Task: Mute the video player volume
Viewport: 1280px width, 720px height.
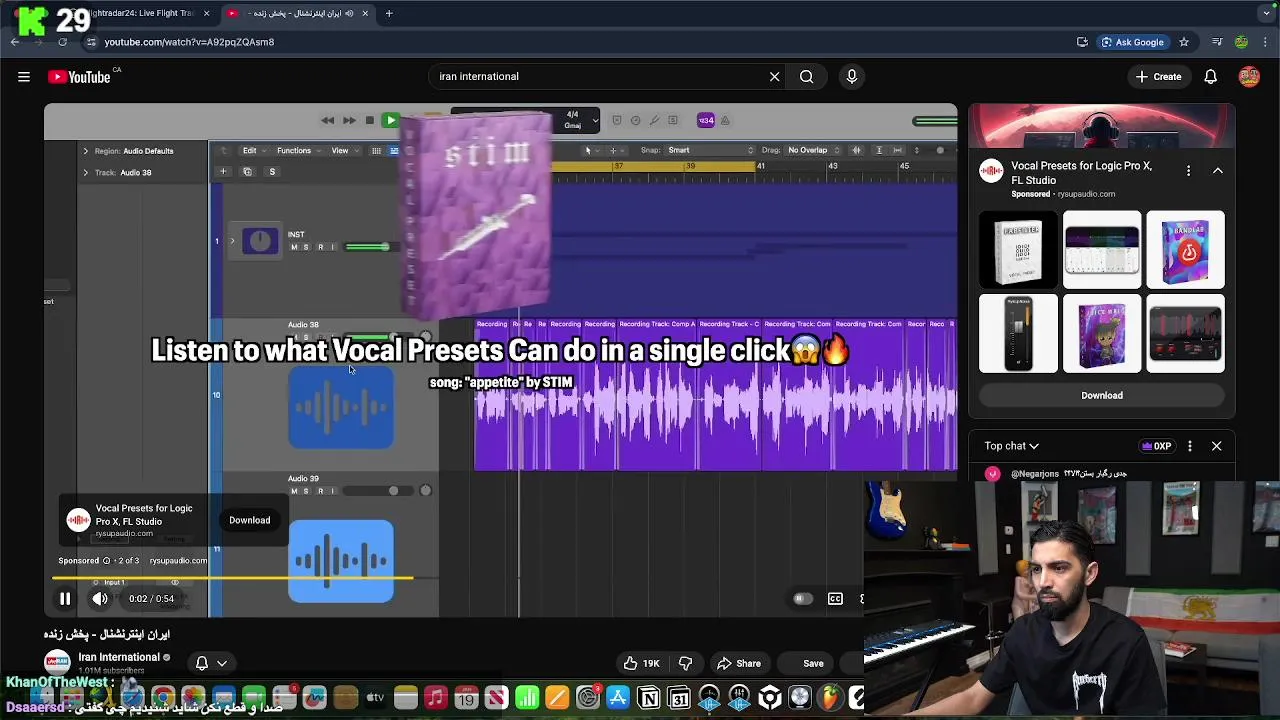Action: [100, 599]
